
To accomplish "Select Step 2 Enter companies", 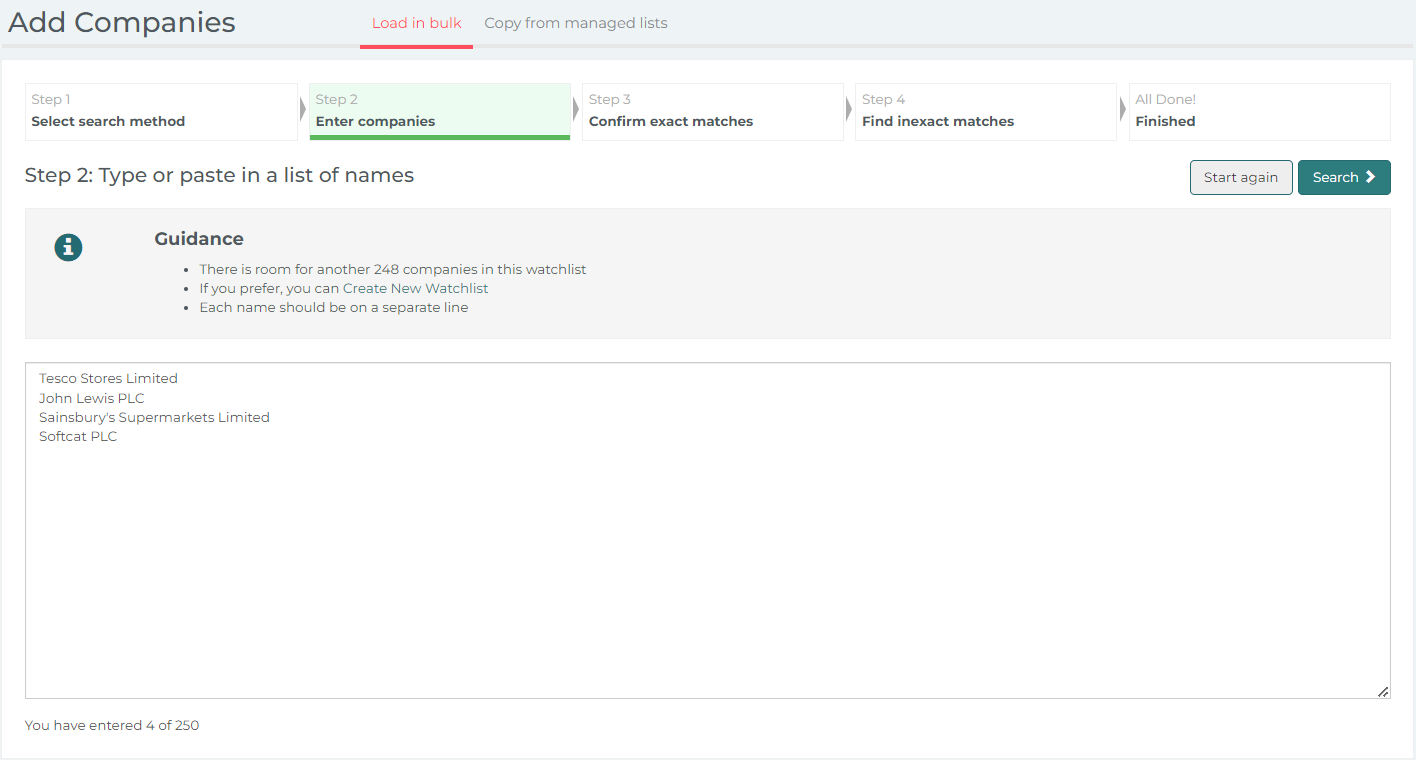I will tap(440, 111).
